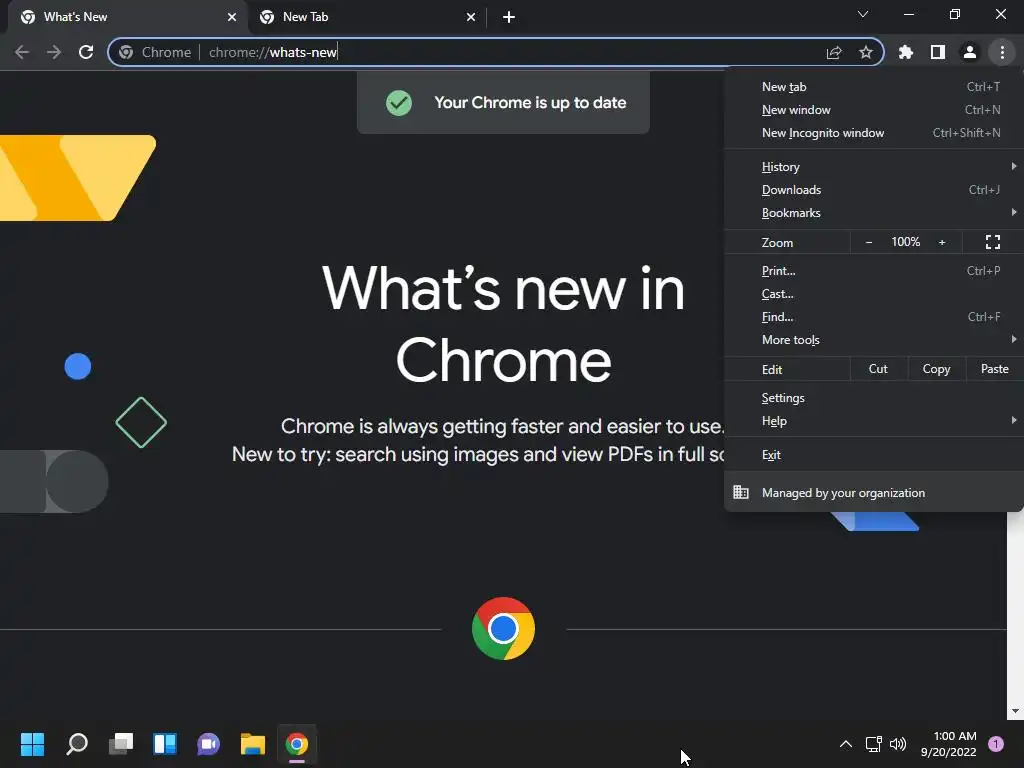This screenshot has height=768, width=1024.
Task: Click the Copy button in Edit row
Action: pyautogui.click(x=936, y=369)
